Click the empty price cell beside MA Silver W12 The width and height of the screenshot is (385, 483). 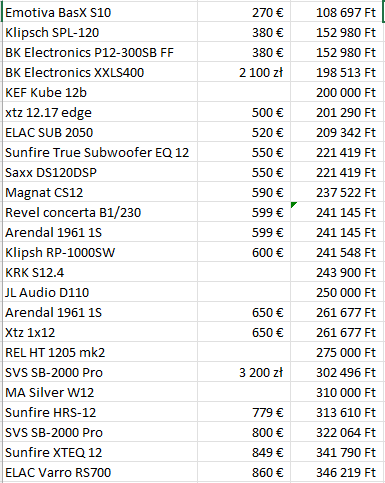point(244,392)
